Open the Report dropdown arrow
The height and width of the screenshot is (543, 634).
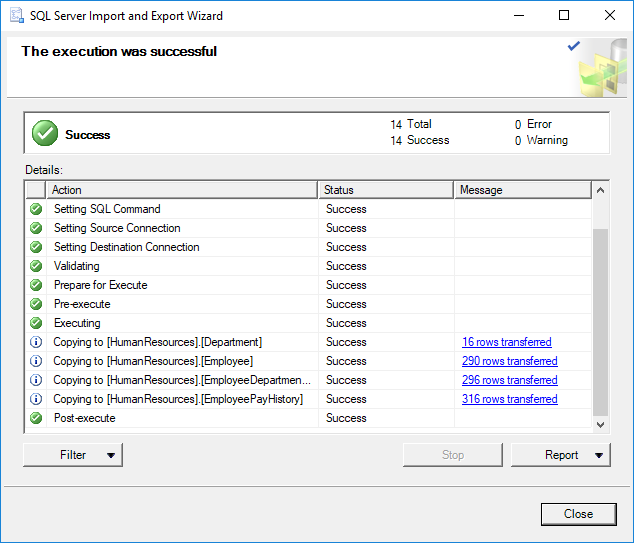(599, 455)
